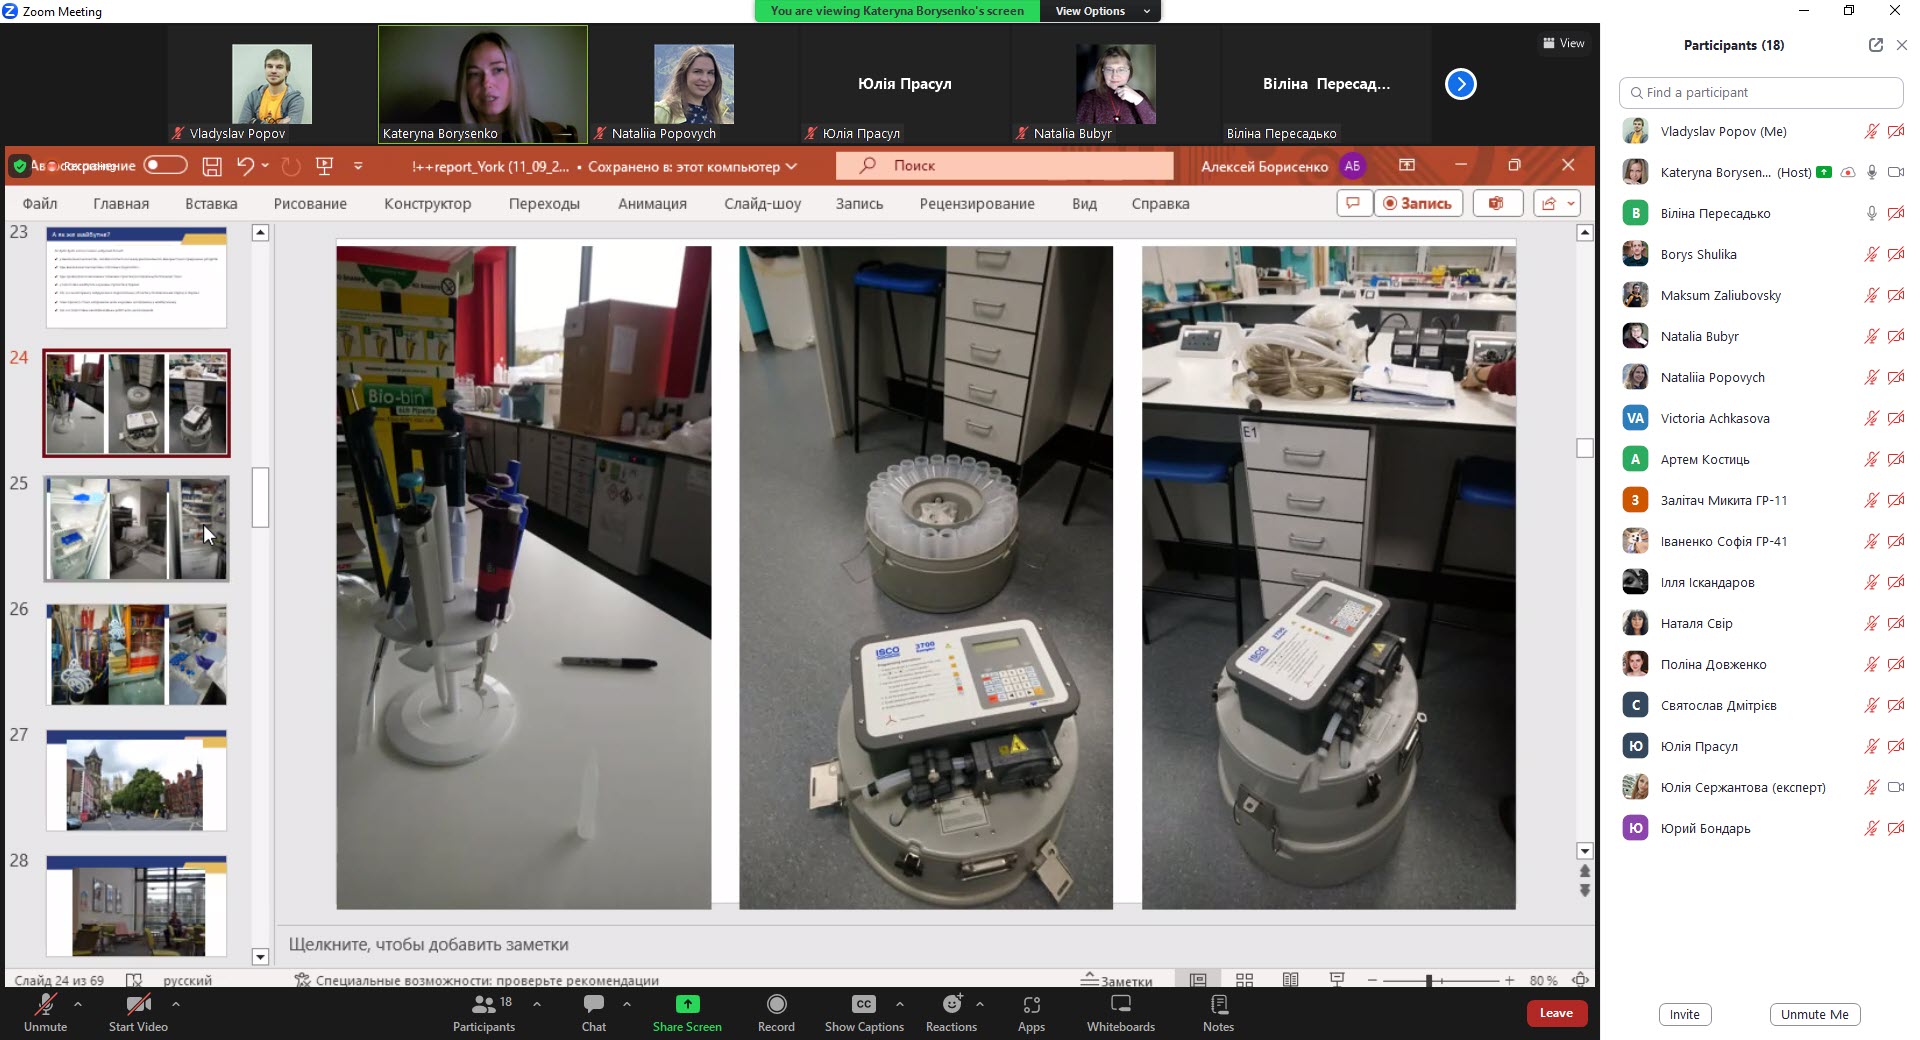The width and height of the screenshot is (1920, 1040).
Task: Start Video in Zoom toolbar
Action: coord(138,1004)
